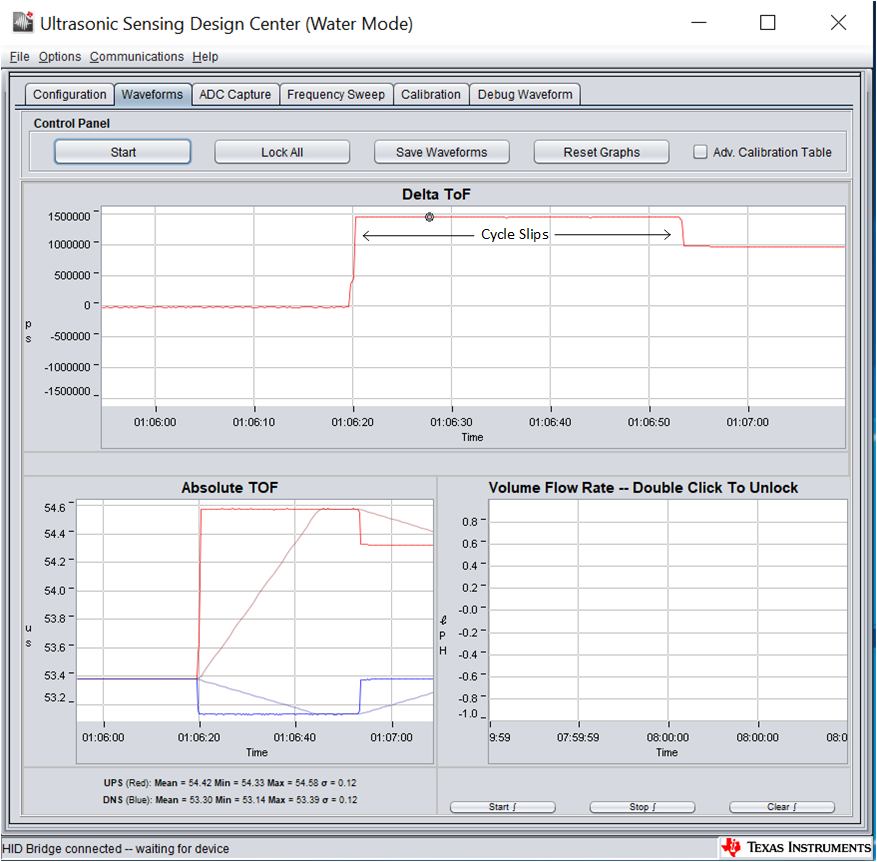Expand the Communications menu
The width and height of the screenshot is (877, 862).
pyautogui.click(x=137, y=57)
